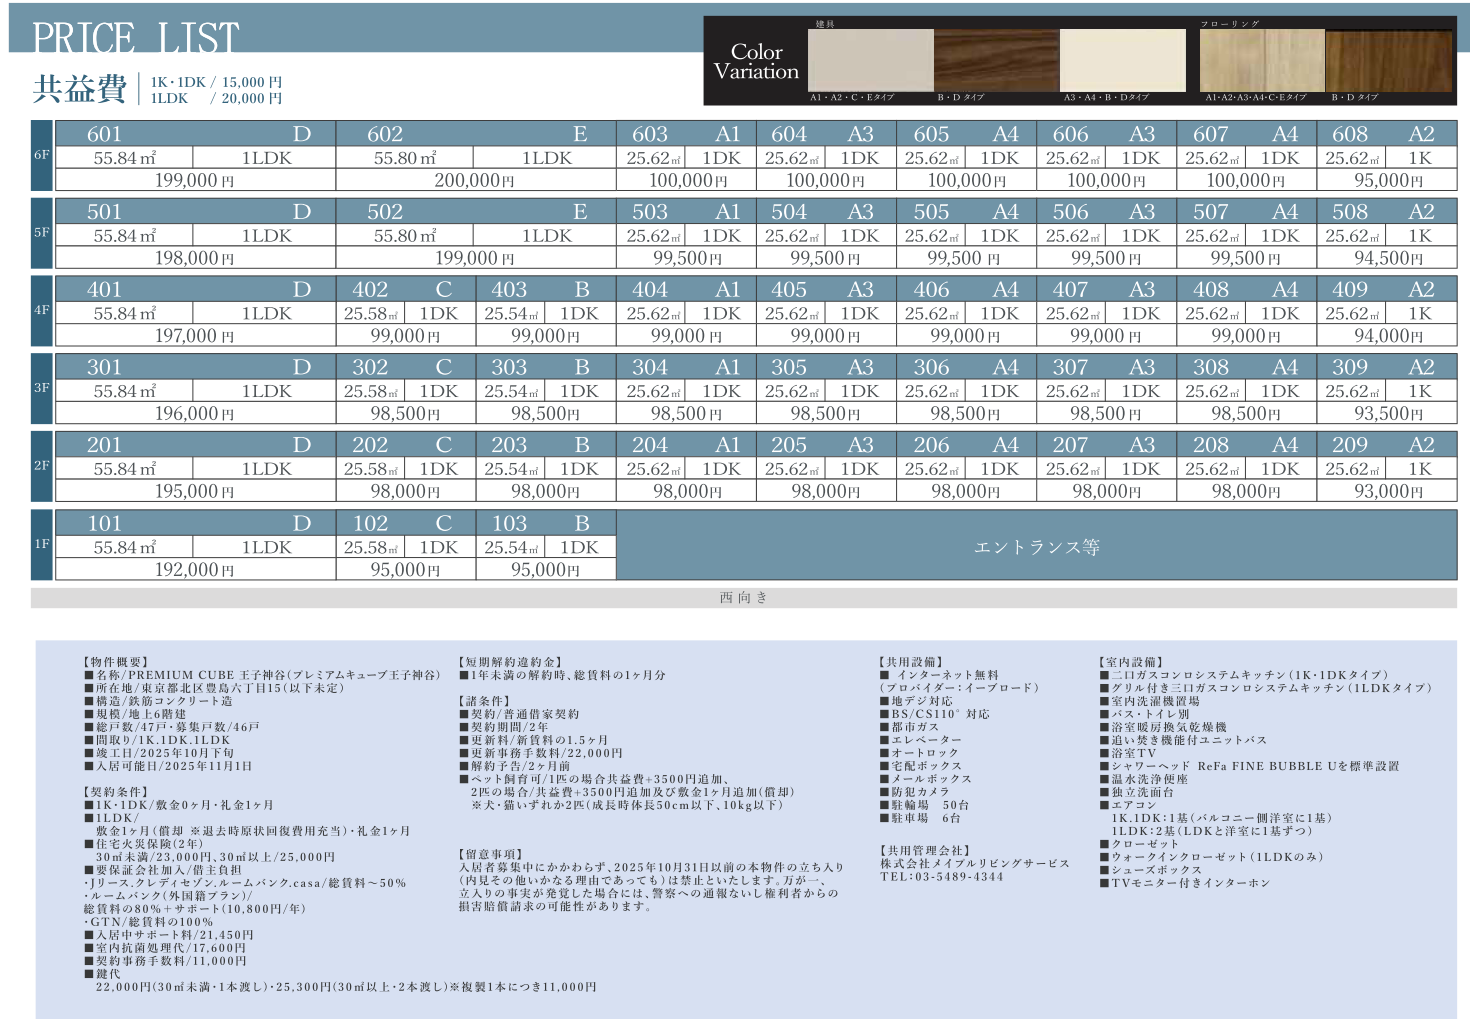This screenshot has width=1470, height=1019.
Task: Select the 4F floor label
Action: [x=42, y=311]
